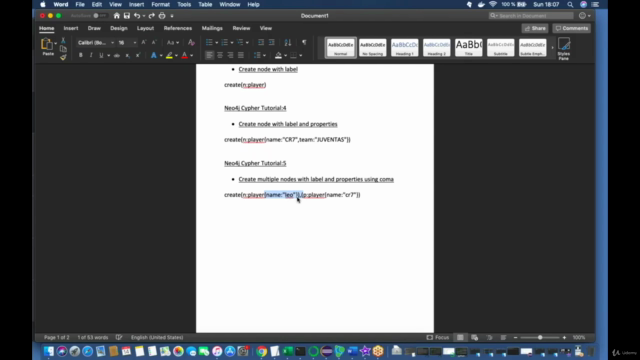Activate the Format Painter brush
640x360 pixels.
point(63,57)
